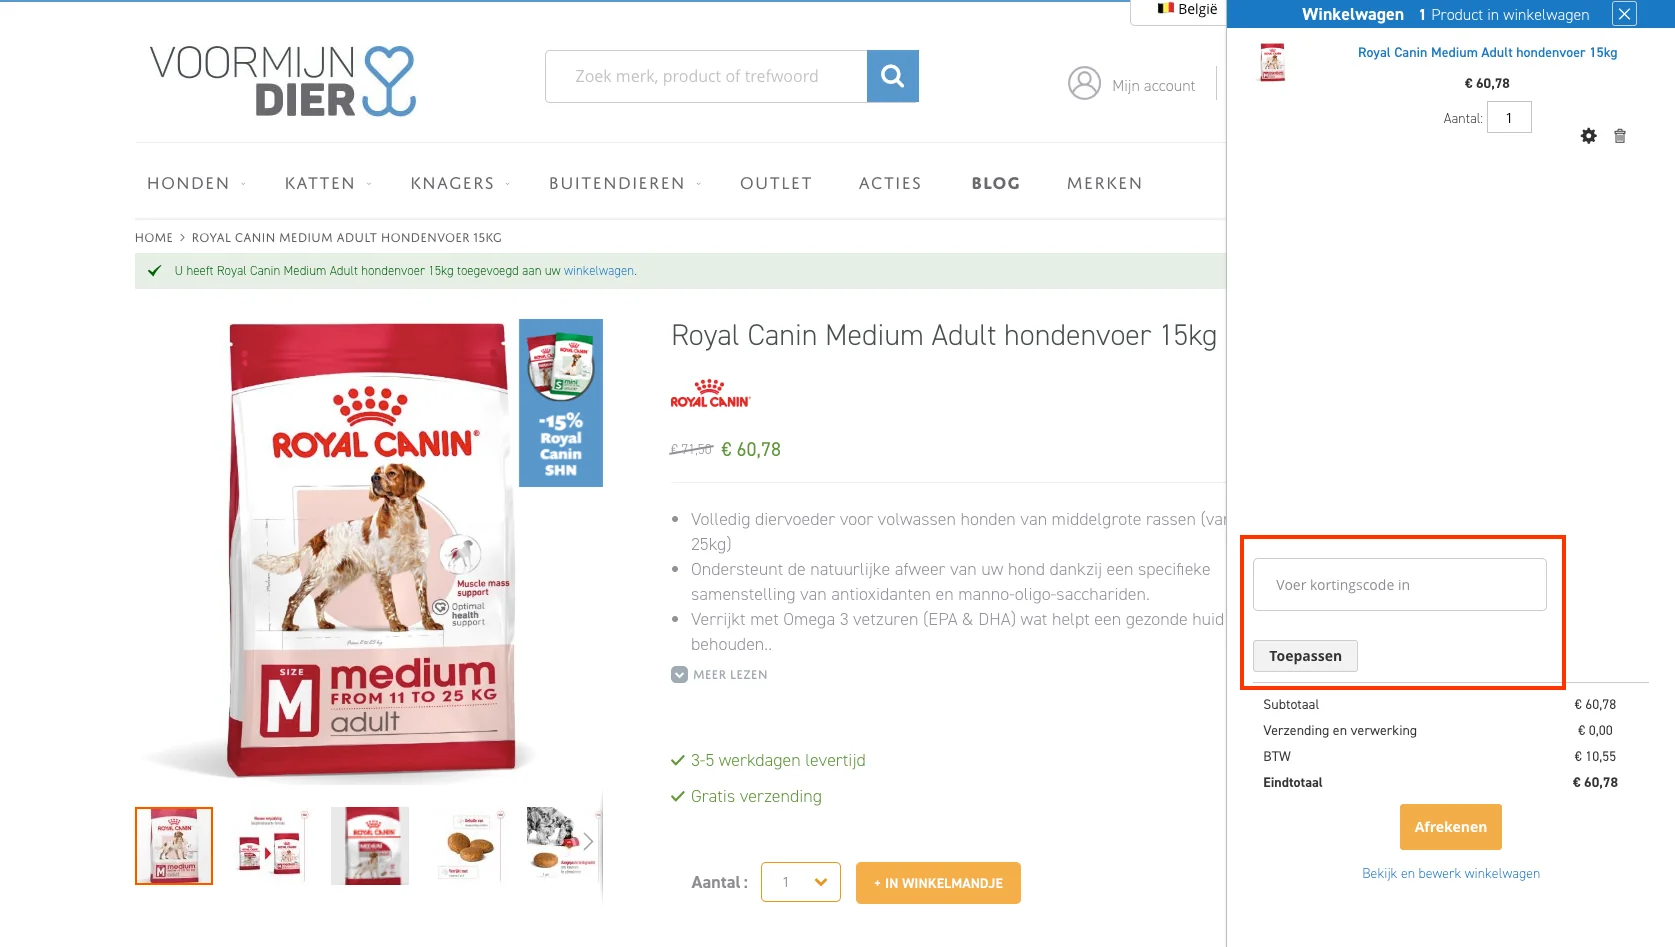The height and width of the screenshot is (947, 1675).
Task: Click the Afrekenen checkout button
Action: pos(1450,827)
